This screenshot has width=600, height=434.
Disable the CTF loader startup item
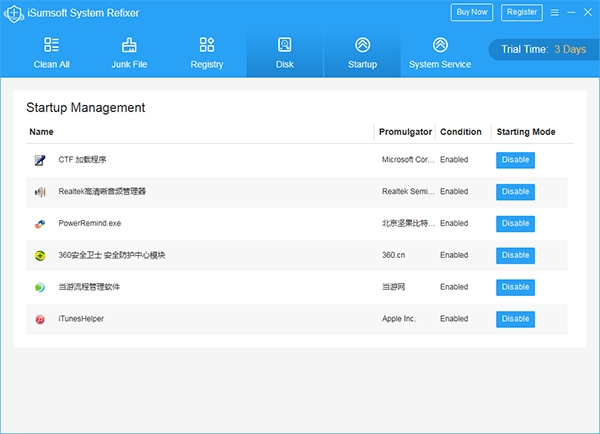(x=515, y=160)
